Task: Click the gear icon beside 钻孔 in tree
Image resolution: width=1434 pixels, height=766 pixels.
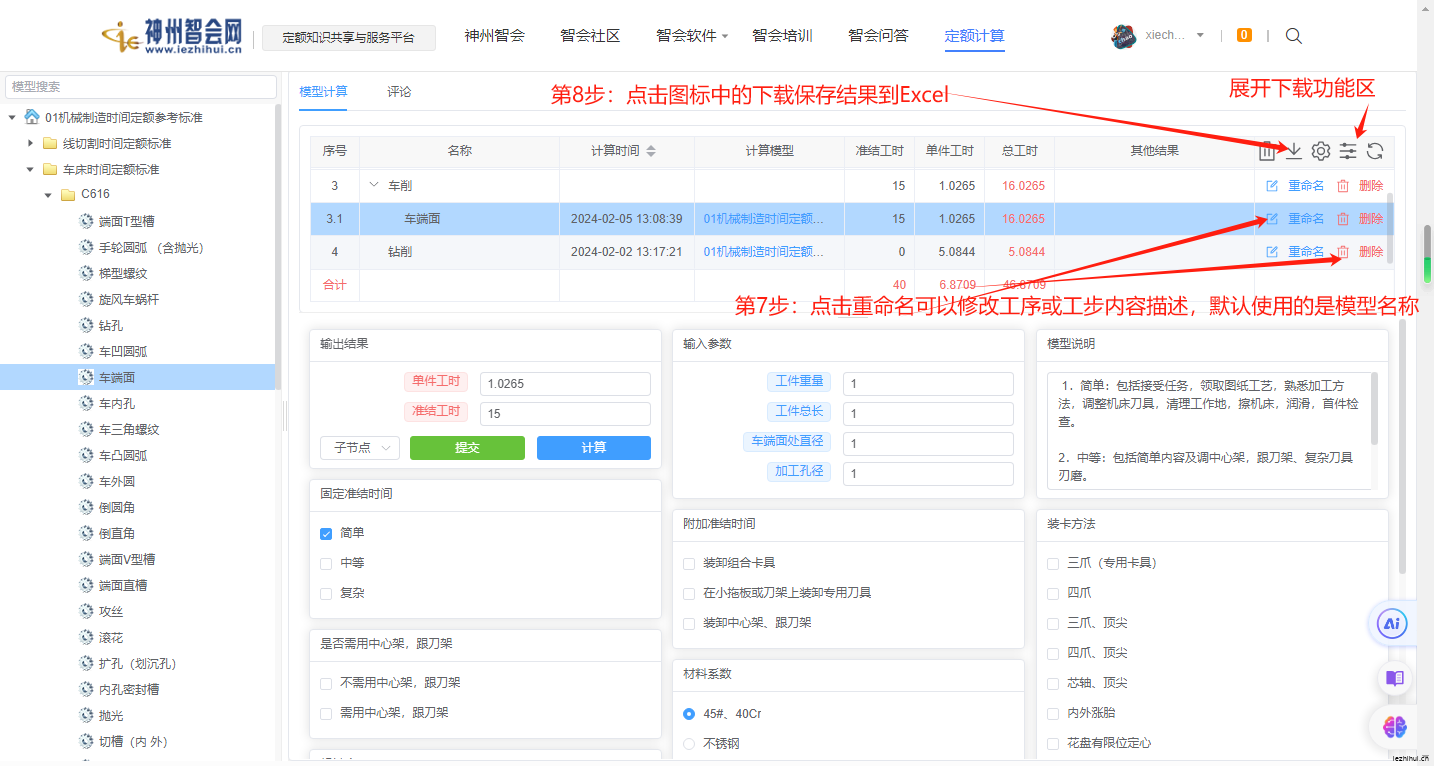Action: [86, 326]
